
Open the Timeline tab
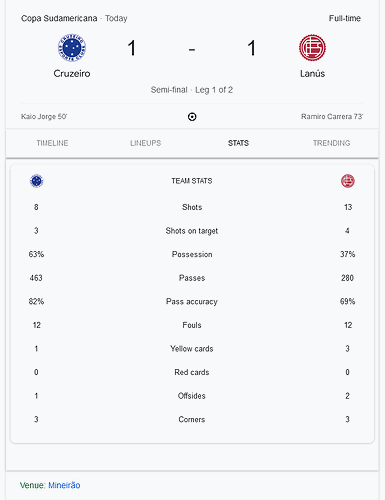click(52, 143)
